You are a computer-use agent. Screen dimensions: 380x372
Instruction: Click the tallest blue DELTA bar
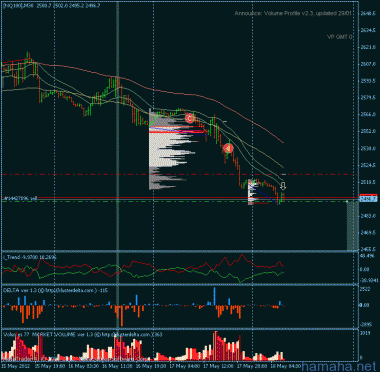[214, 296]
